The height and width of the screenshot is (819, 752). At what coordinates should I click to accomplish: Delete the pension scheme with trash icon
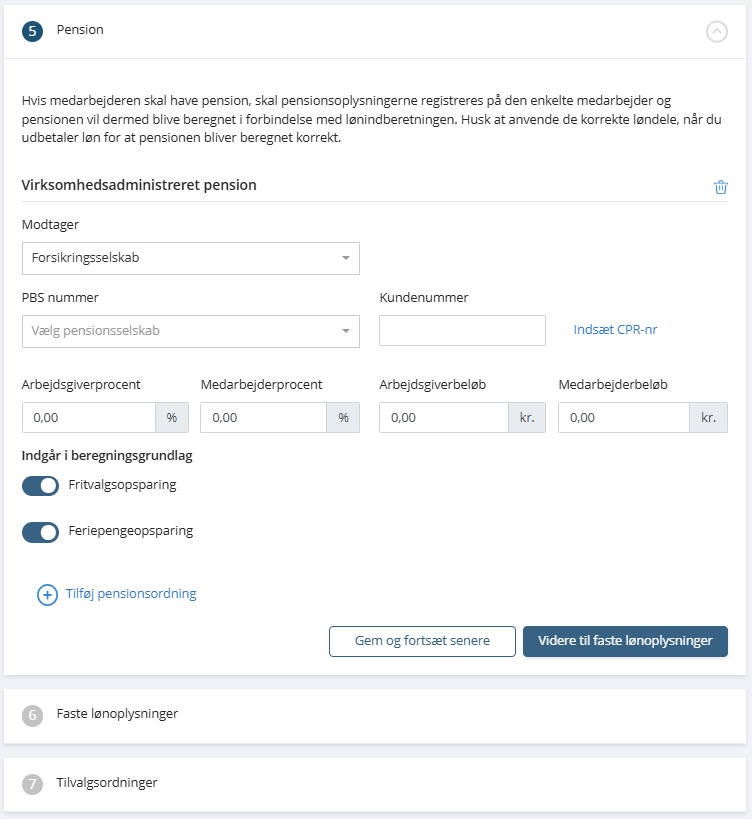click(720, 187)
